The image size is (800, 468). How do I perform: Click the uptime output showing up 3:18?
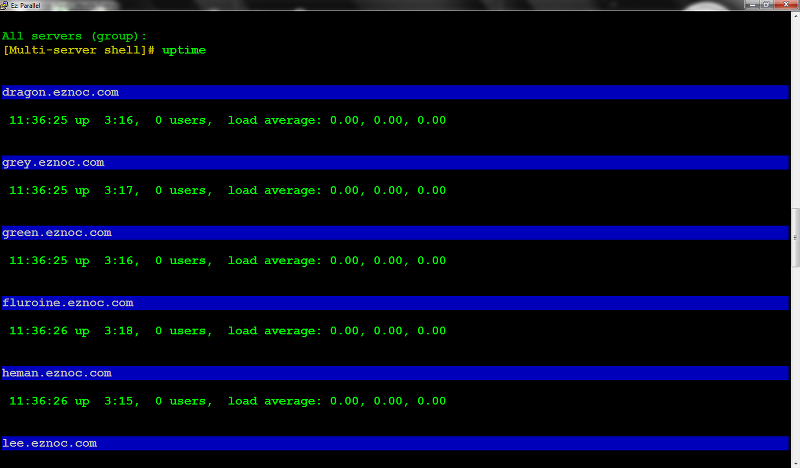pos(228,331)
